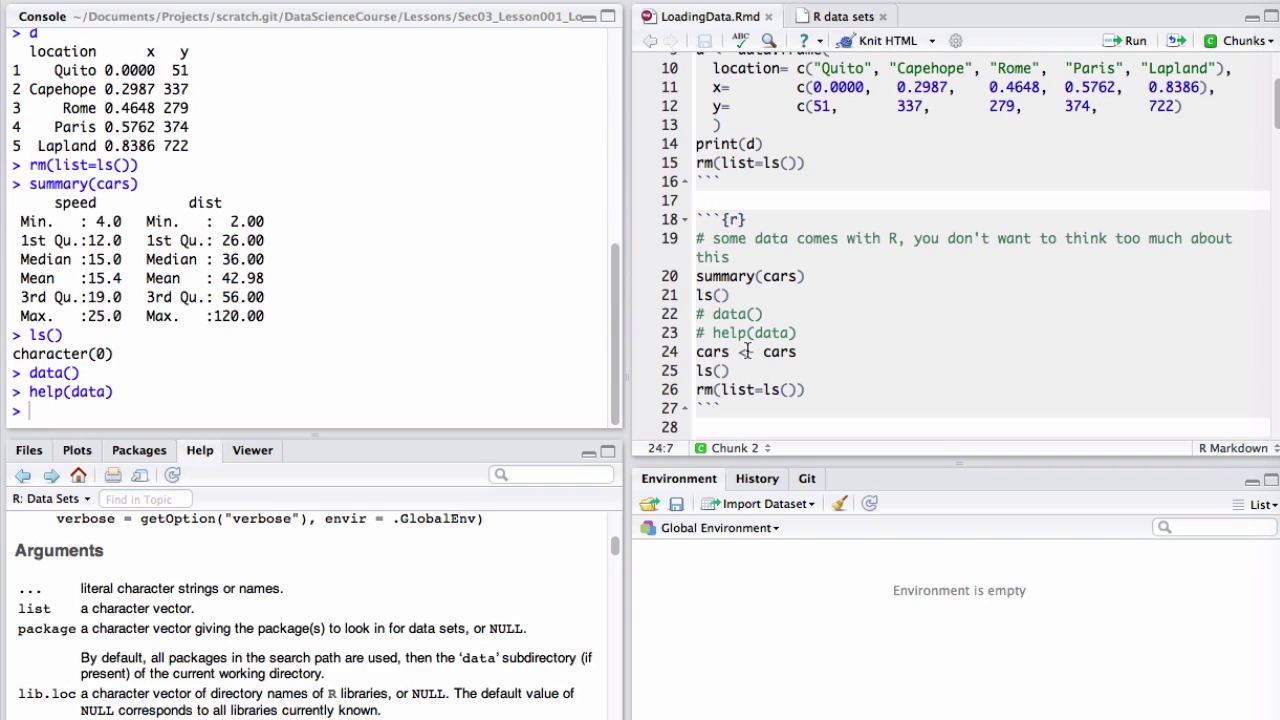Go back to previous help topic
The image size is (1280, 720).
point(23,476)
